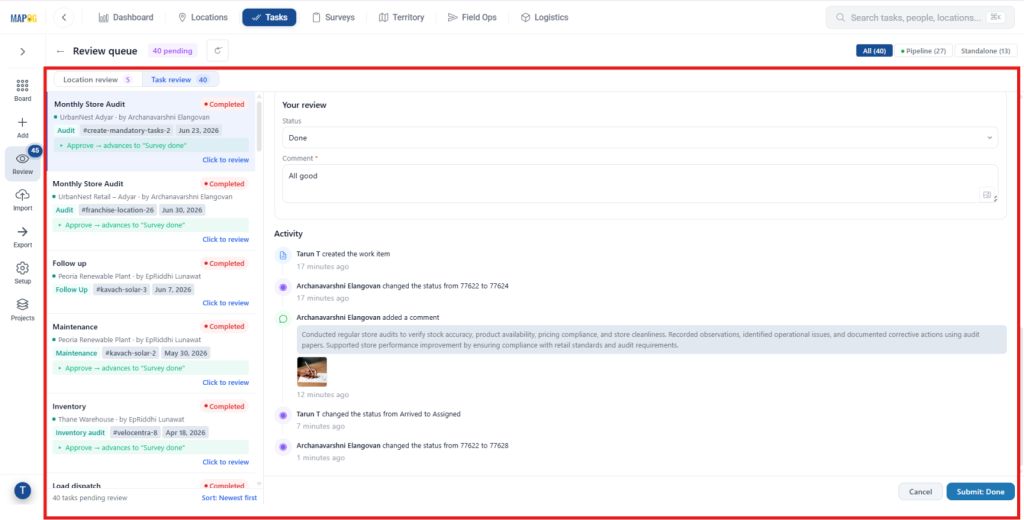This screenshot has width=1024, height=520.
Task: Select the All (40) filter
Action: (x=874, y=51)
